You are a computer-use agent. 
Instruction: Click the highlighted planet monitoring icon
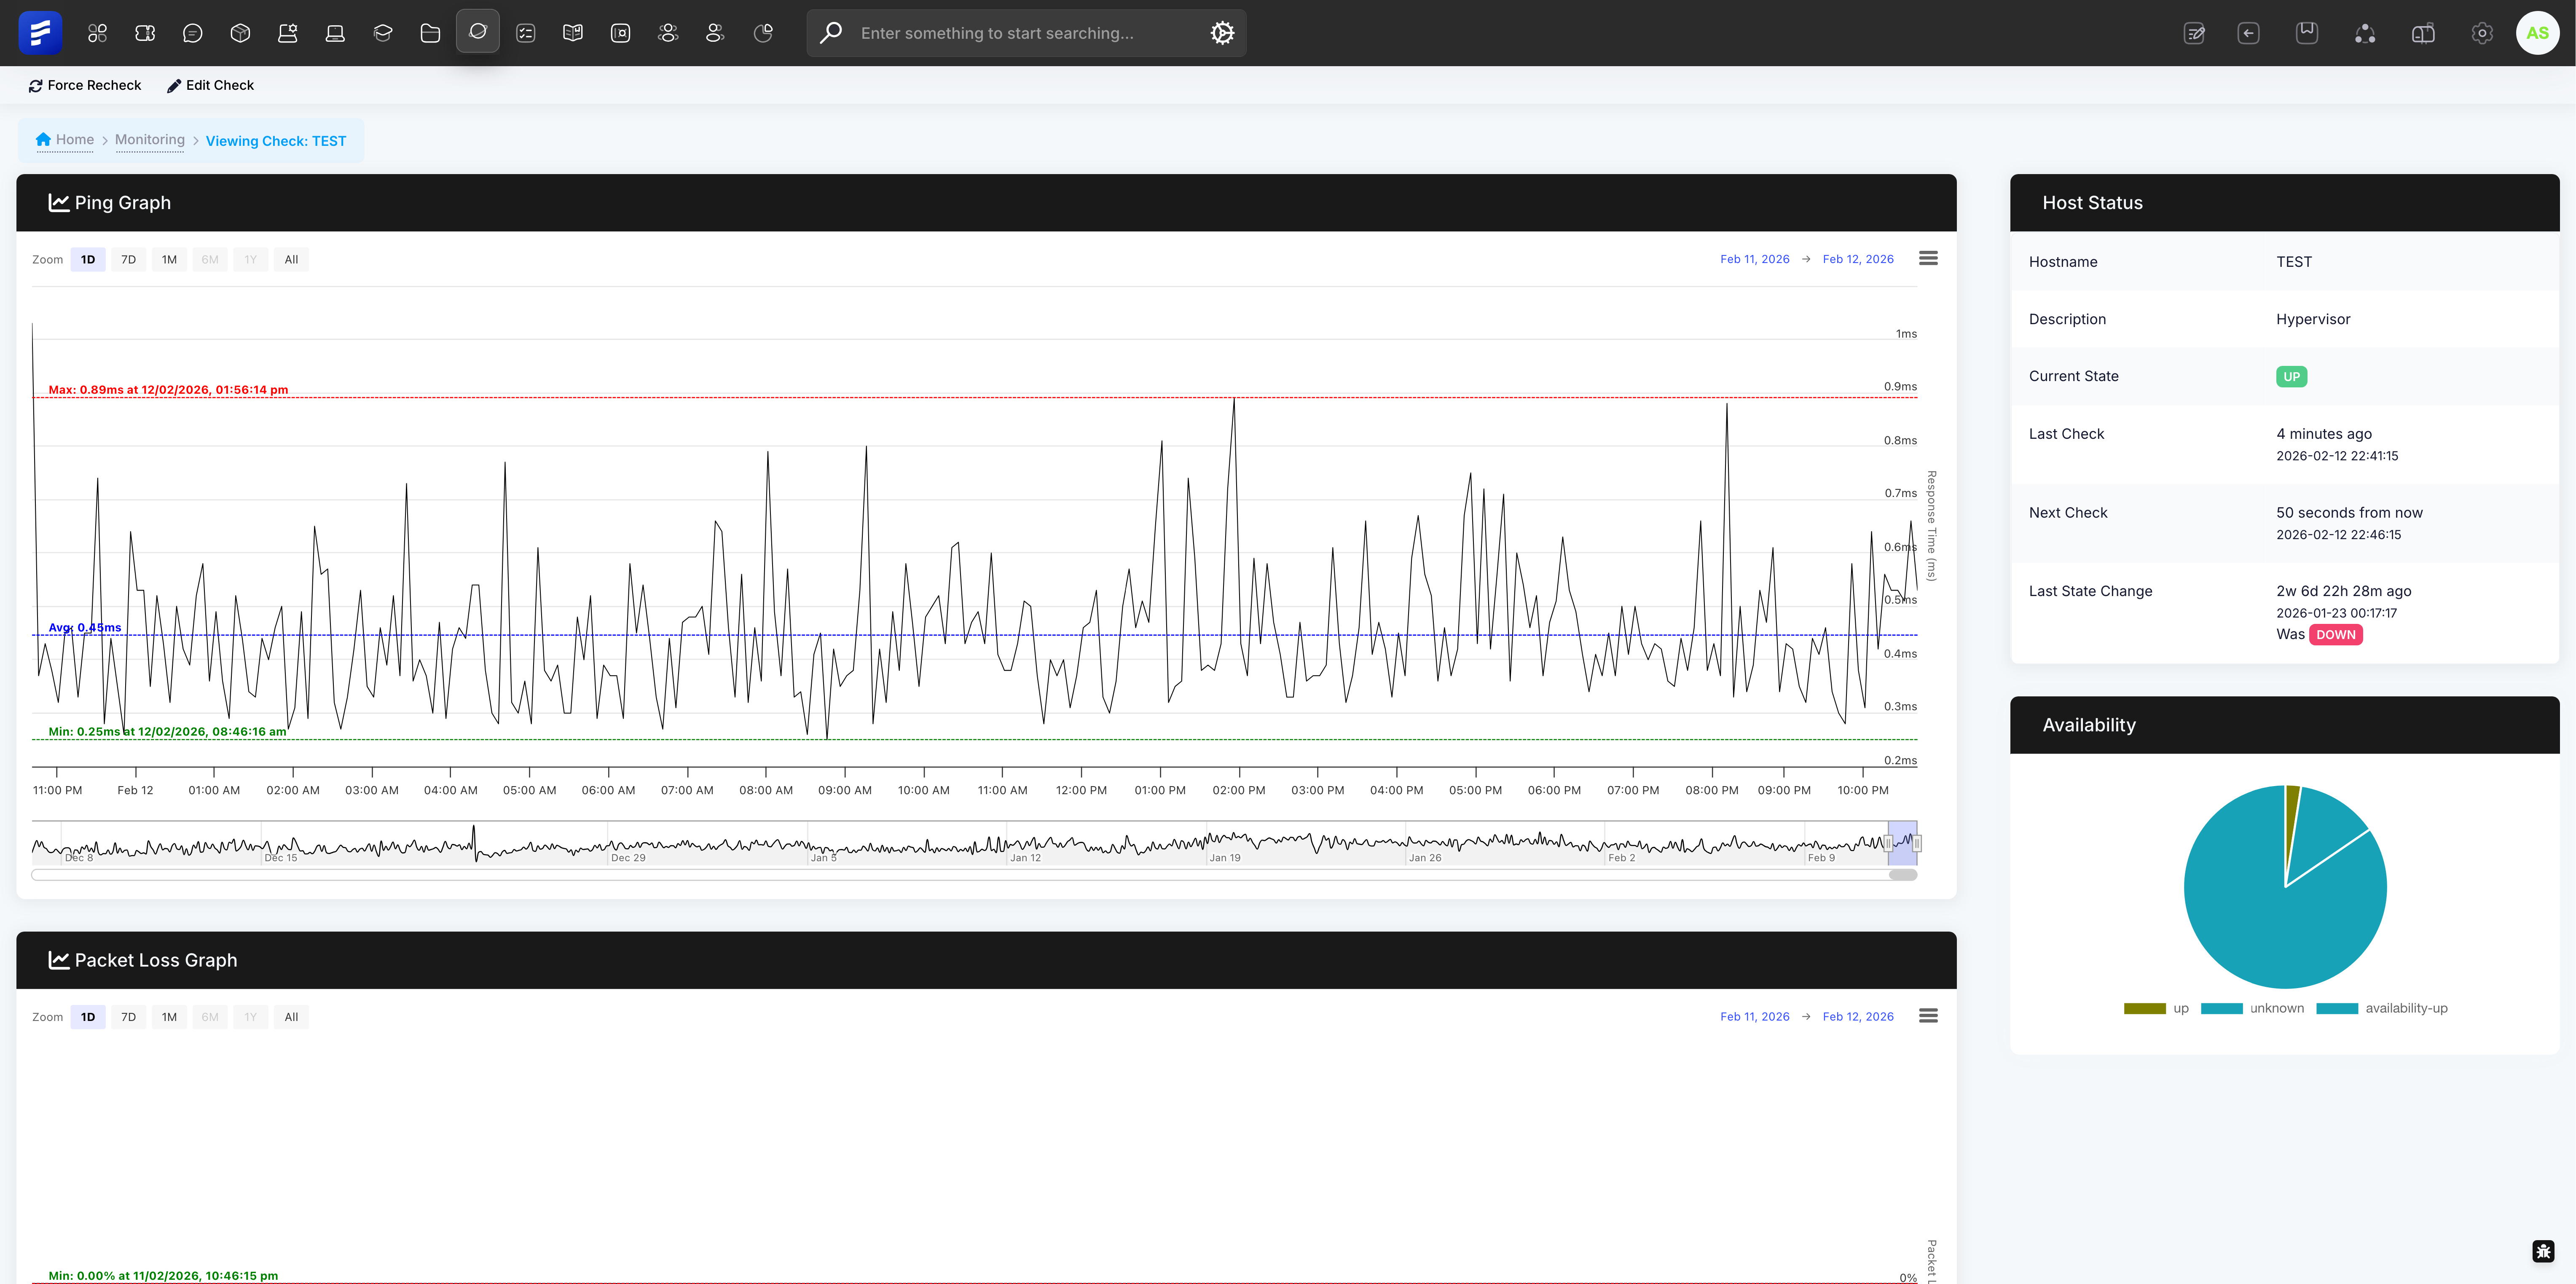pos(478,32)
